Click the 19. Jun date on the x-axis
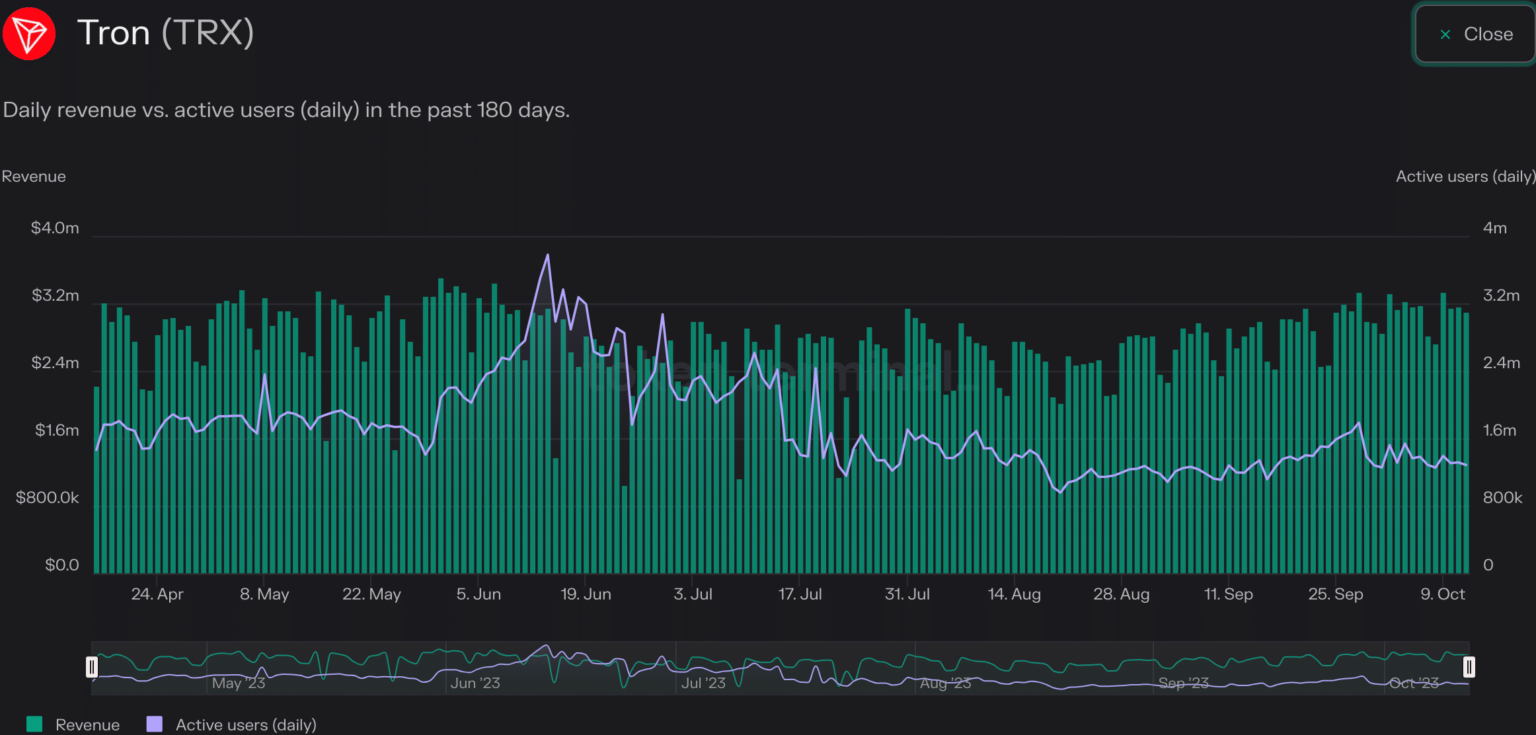This screenshot has width=1536, height=735. click(585, 594)
